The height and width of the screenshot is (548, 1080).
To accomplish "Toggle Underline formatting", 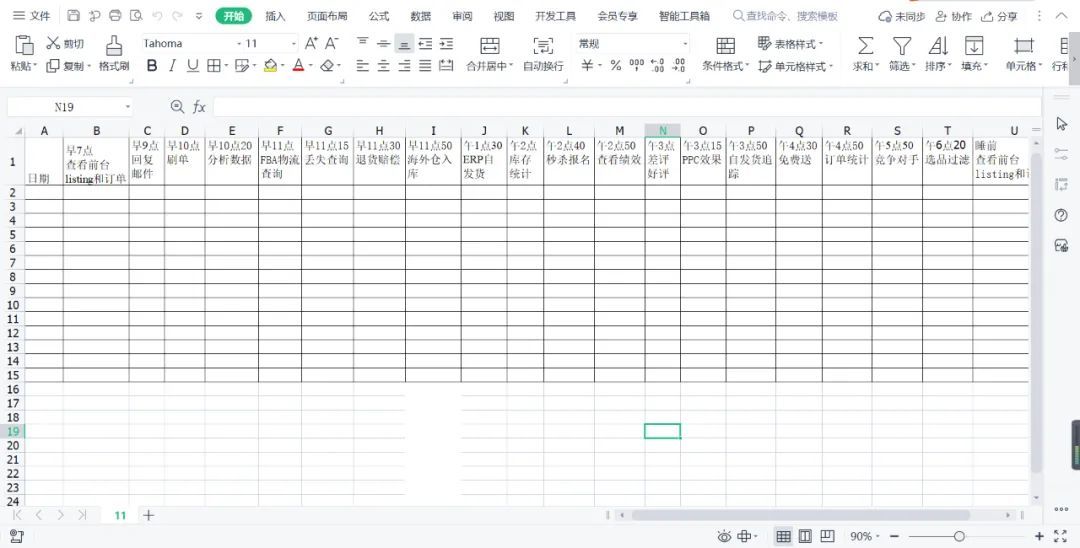I will 193,66.
